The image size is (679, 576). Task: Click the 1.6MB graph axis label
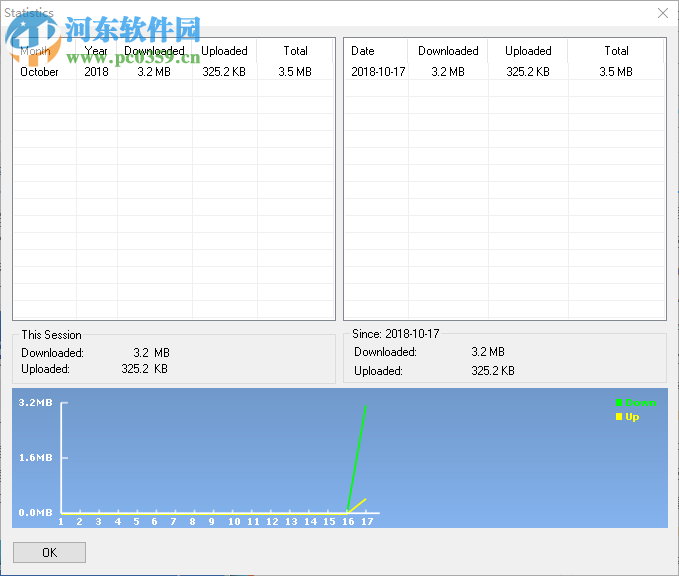[36, 457]
